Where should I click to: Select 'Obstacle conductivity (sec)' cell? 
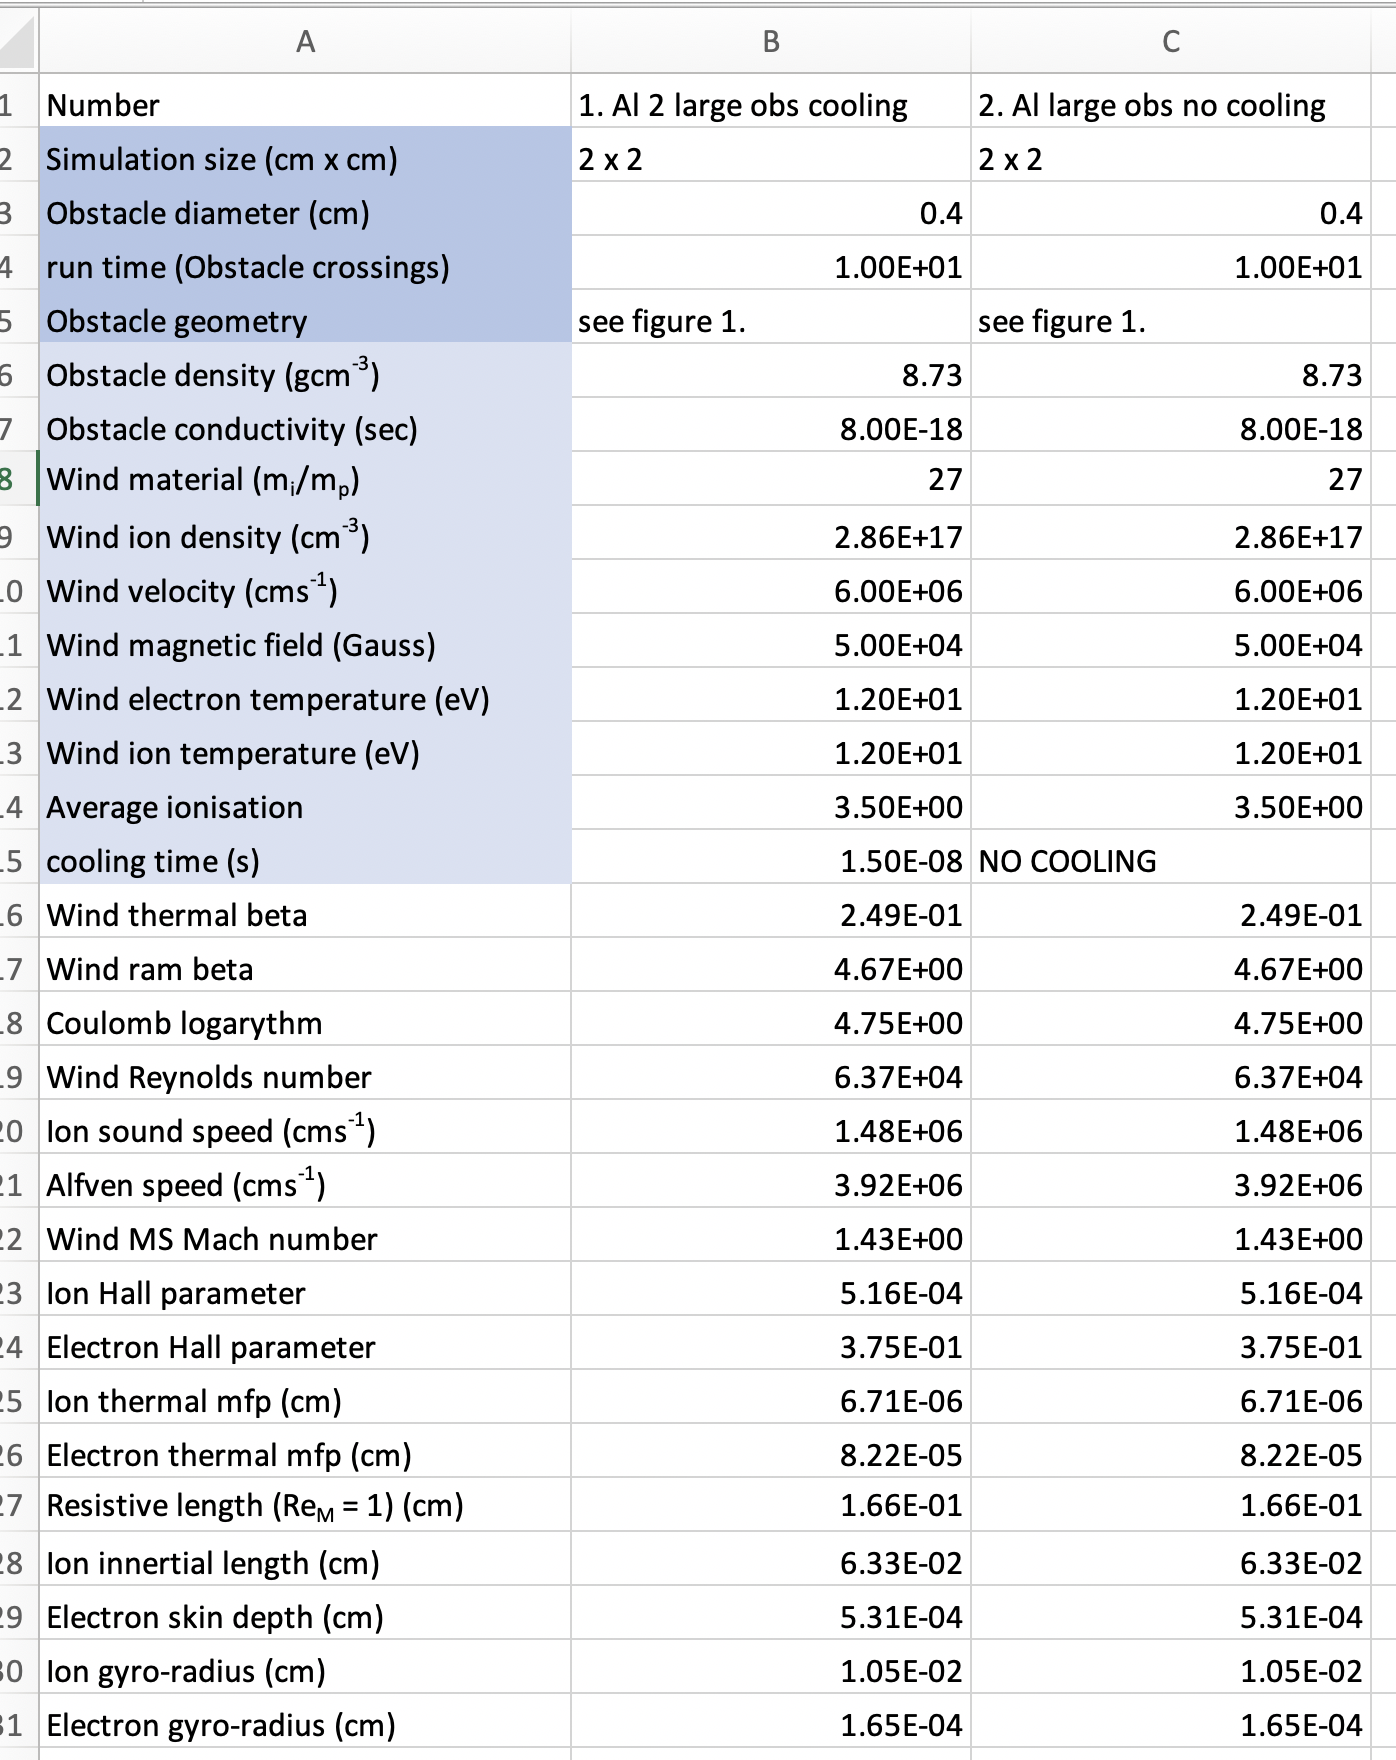coord(305,429)
